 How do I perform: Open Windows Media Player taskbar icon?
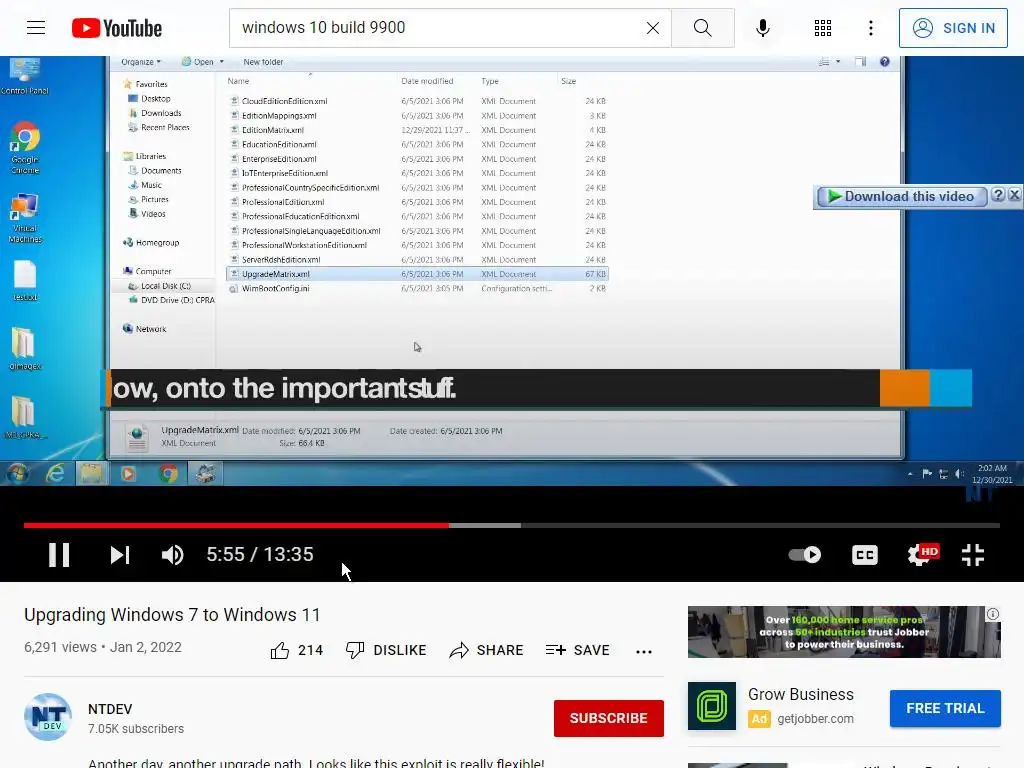[x=128, y=474]
